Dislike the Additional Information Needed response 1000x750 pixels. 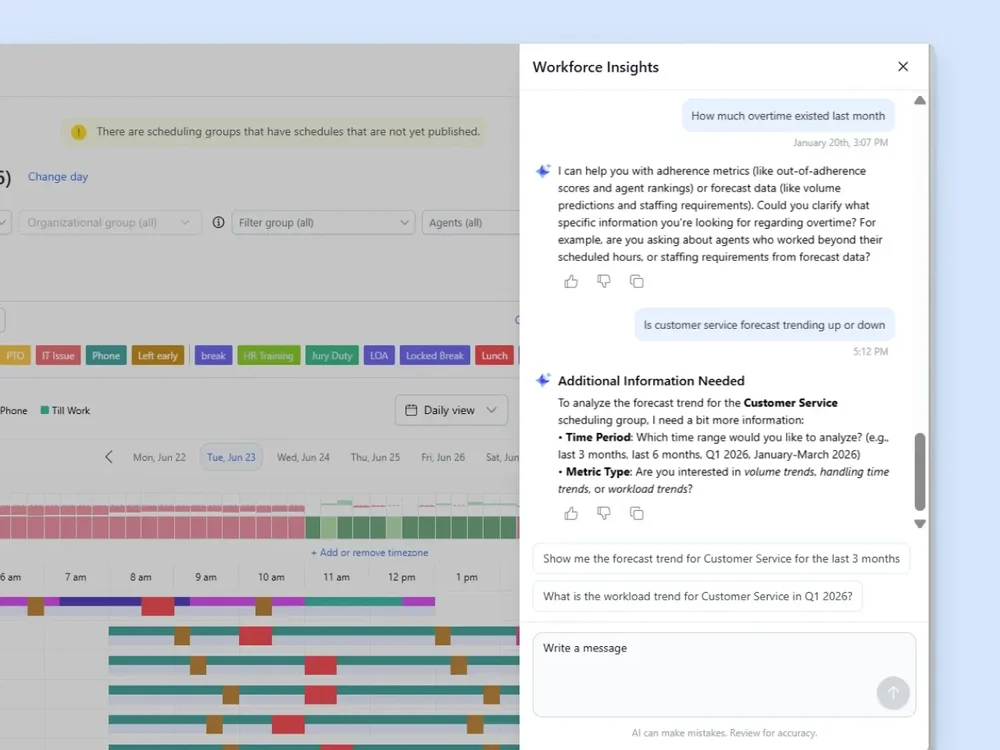[x=603, y=513]
